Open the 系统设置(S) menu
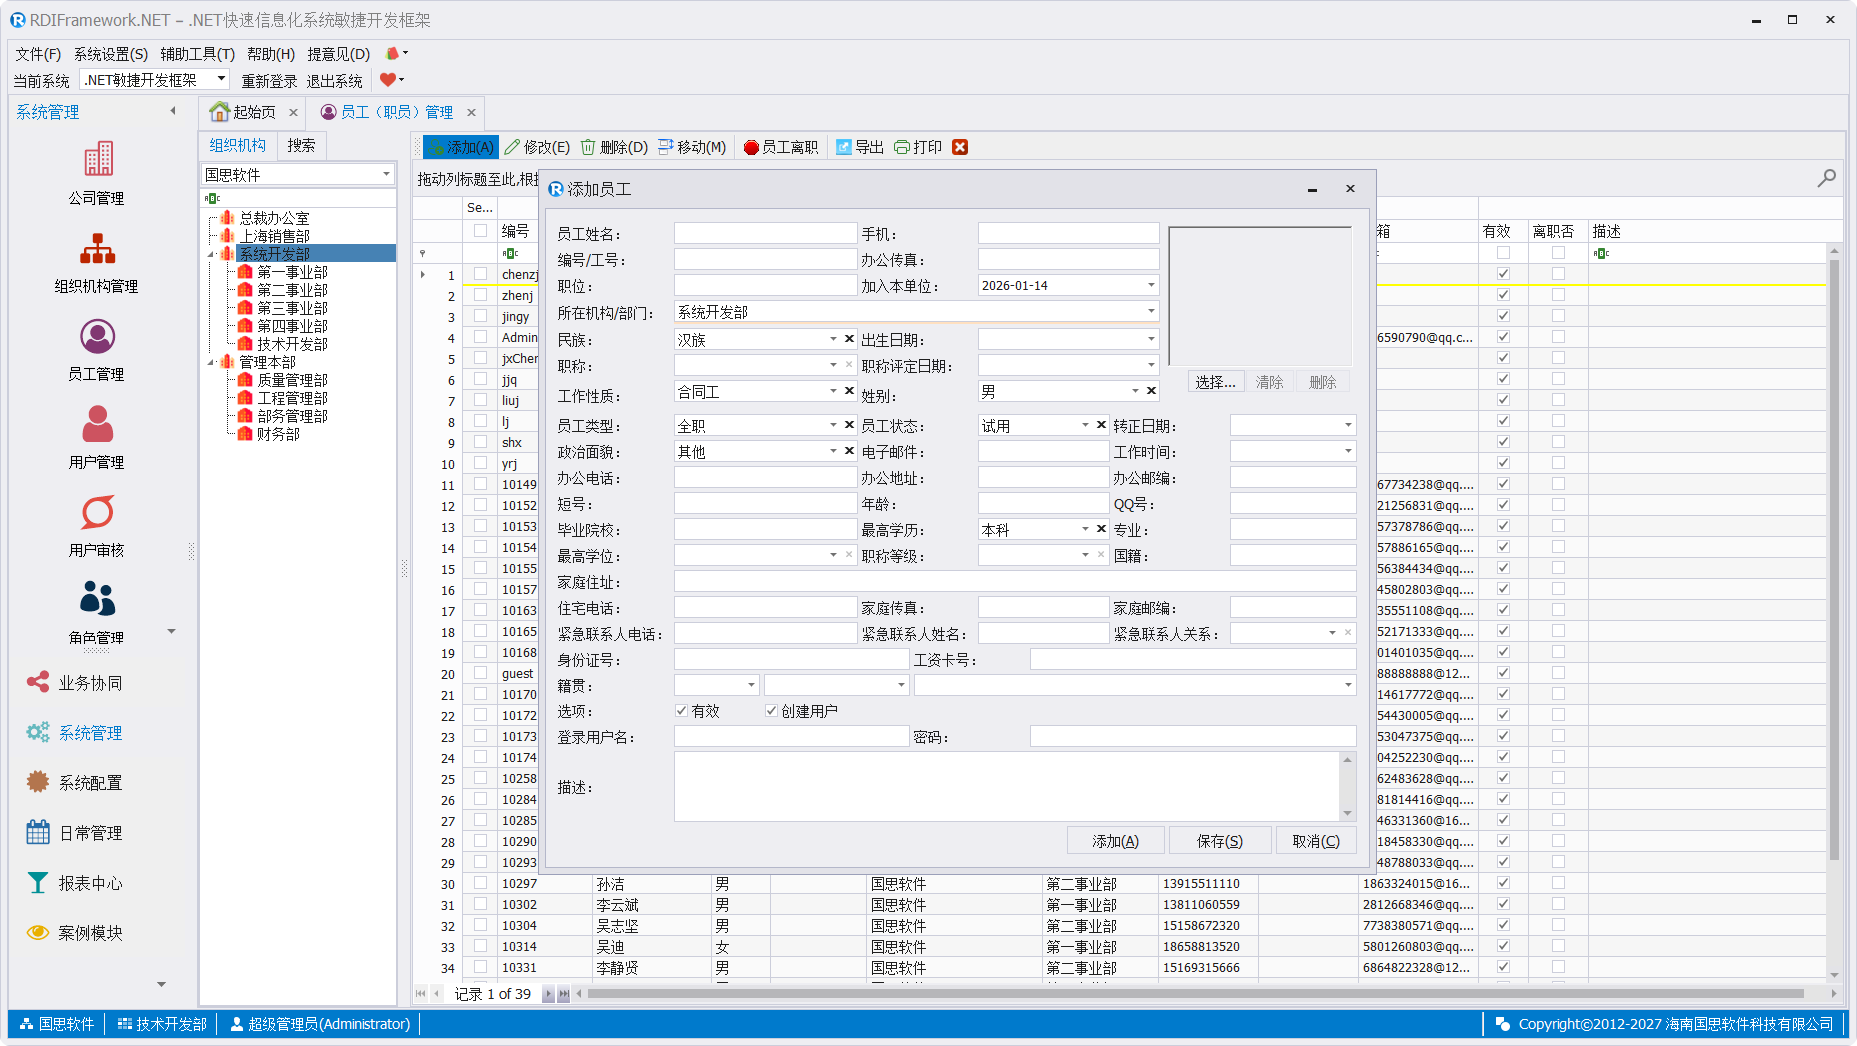The width and height of the screenshot is (1857, 1046). click(110, 54)
